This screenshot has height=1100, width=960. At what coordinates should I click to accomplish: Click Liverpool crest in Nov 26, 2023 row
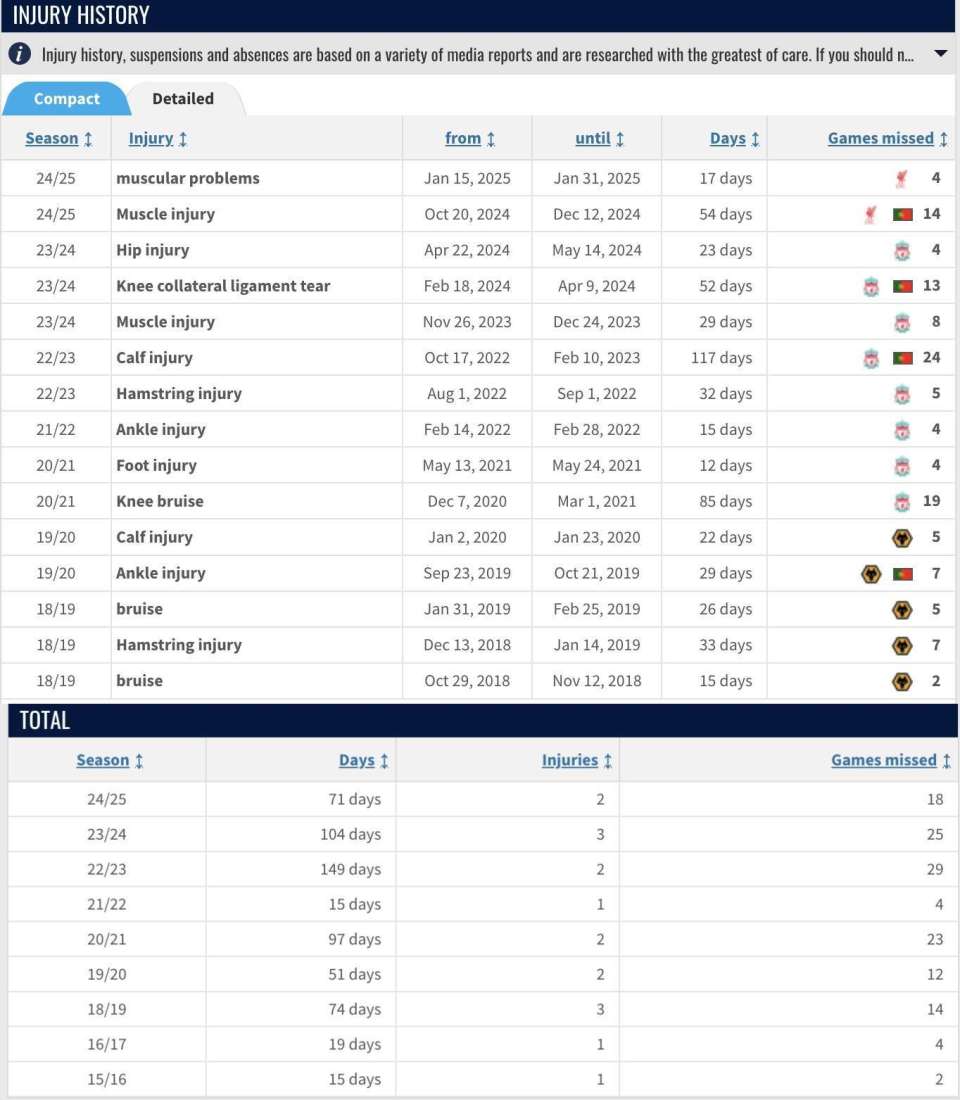point(902,323)
